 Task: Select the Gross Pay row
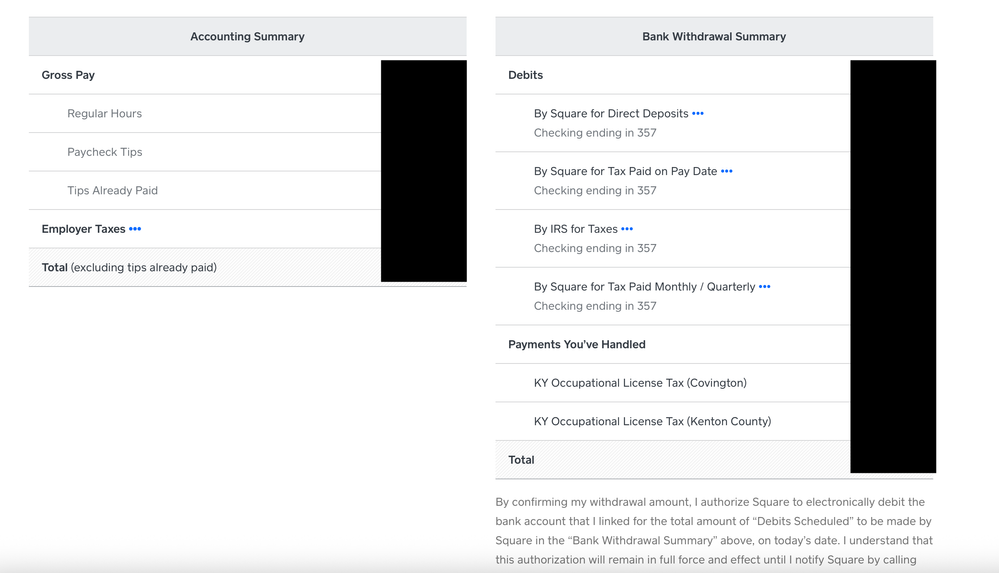tap(68, 75)
